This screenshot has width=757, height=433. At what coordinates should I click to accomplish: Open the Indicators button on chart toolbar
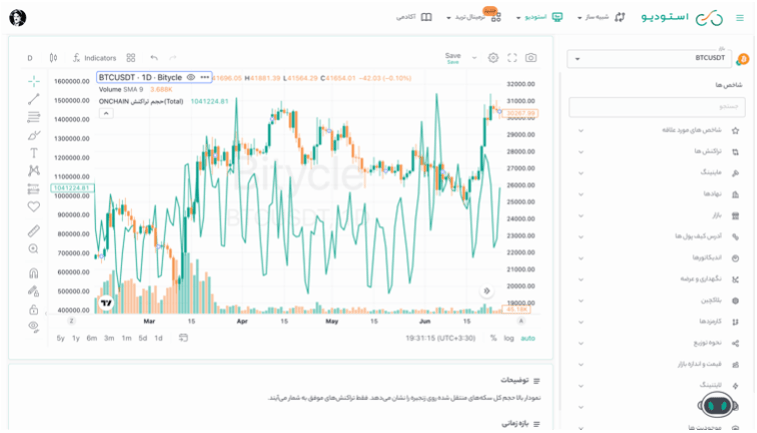pos(95,58)
